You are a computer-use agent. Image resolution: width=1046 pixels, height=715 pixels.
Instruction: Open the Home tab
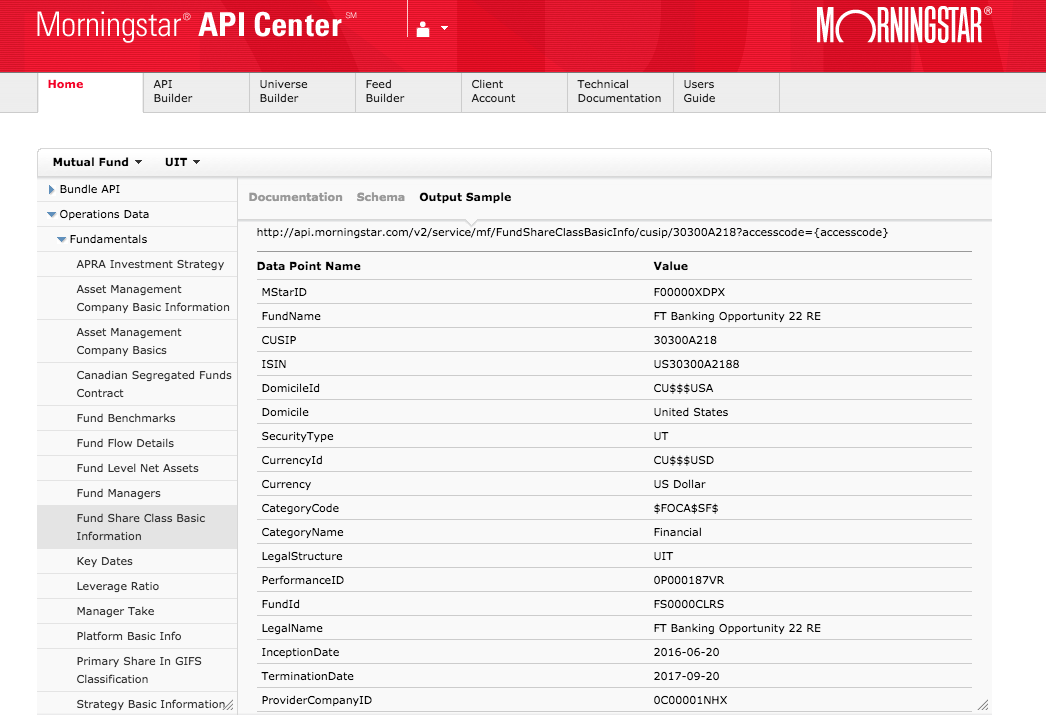click(90, 92)
